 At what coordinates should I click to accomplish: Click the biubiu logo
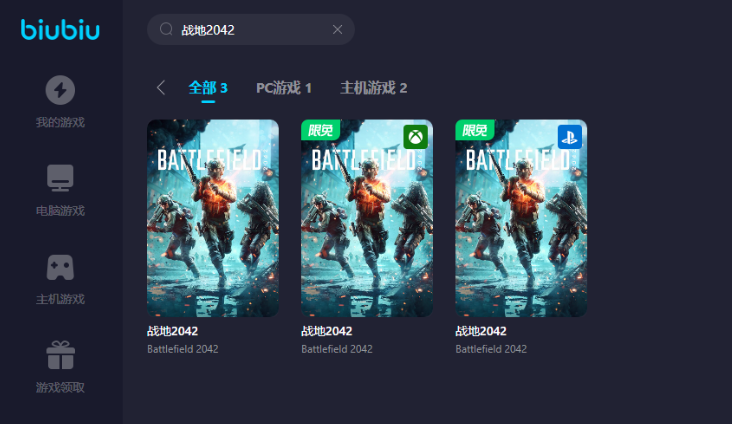coord(61,30)
